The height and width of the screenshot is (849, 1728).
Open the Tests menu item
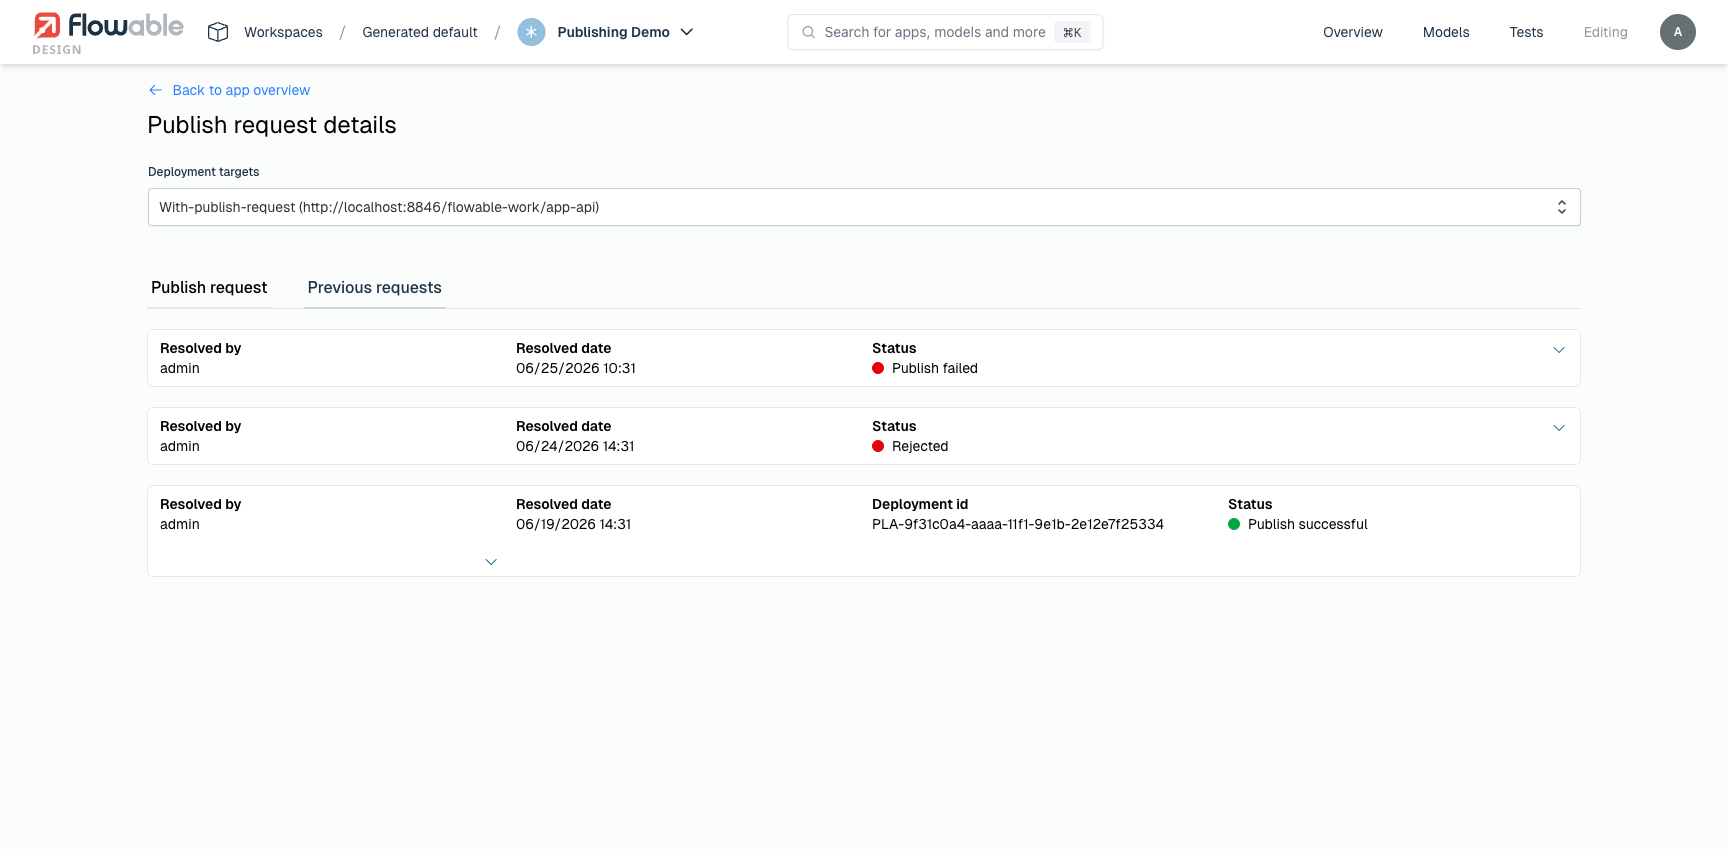(x=1526, y=32)
